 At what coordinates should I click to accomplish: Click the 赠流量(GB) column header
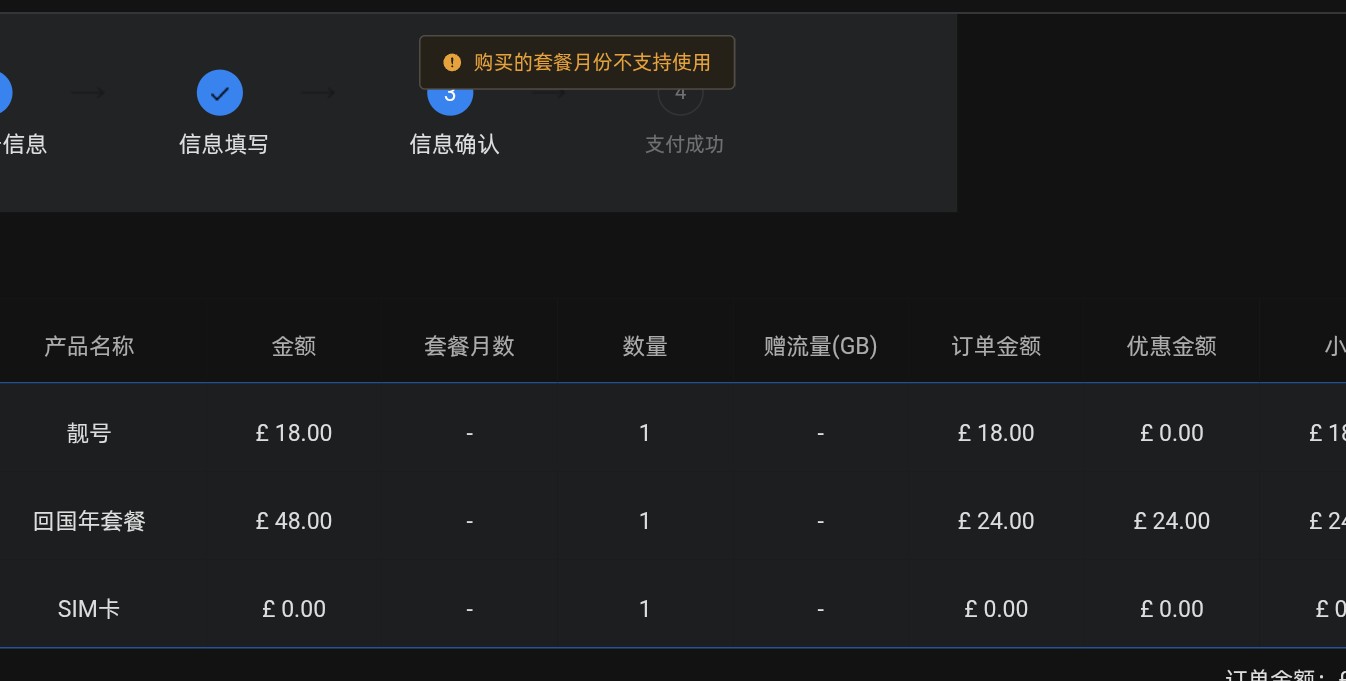coord(820,346)
